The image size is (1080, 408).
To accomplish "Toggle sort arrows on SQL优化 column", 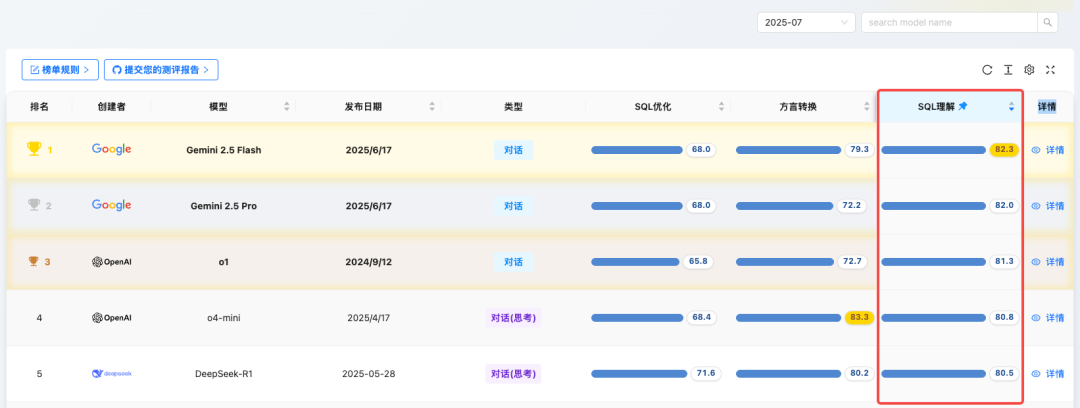I will [x=722, y=106].
